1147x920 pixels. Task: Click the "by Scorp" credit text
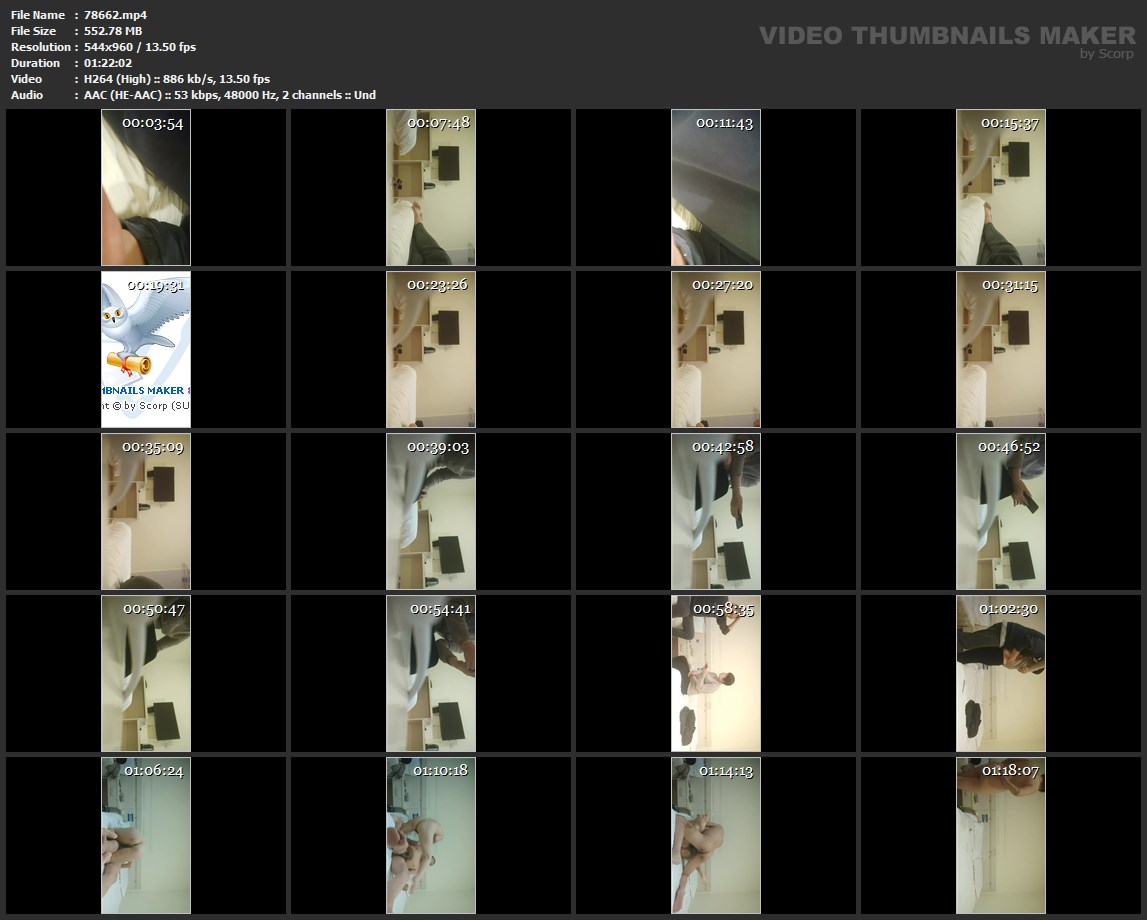[1107, 54]
